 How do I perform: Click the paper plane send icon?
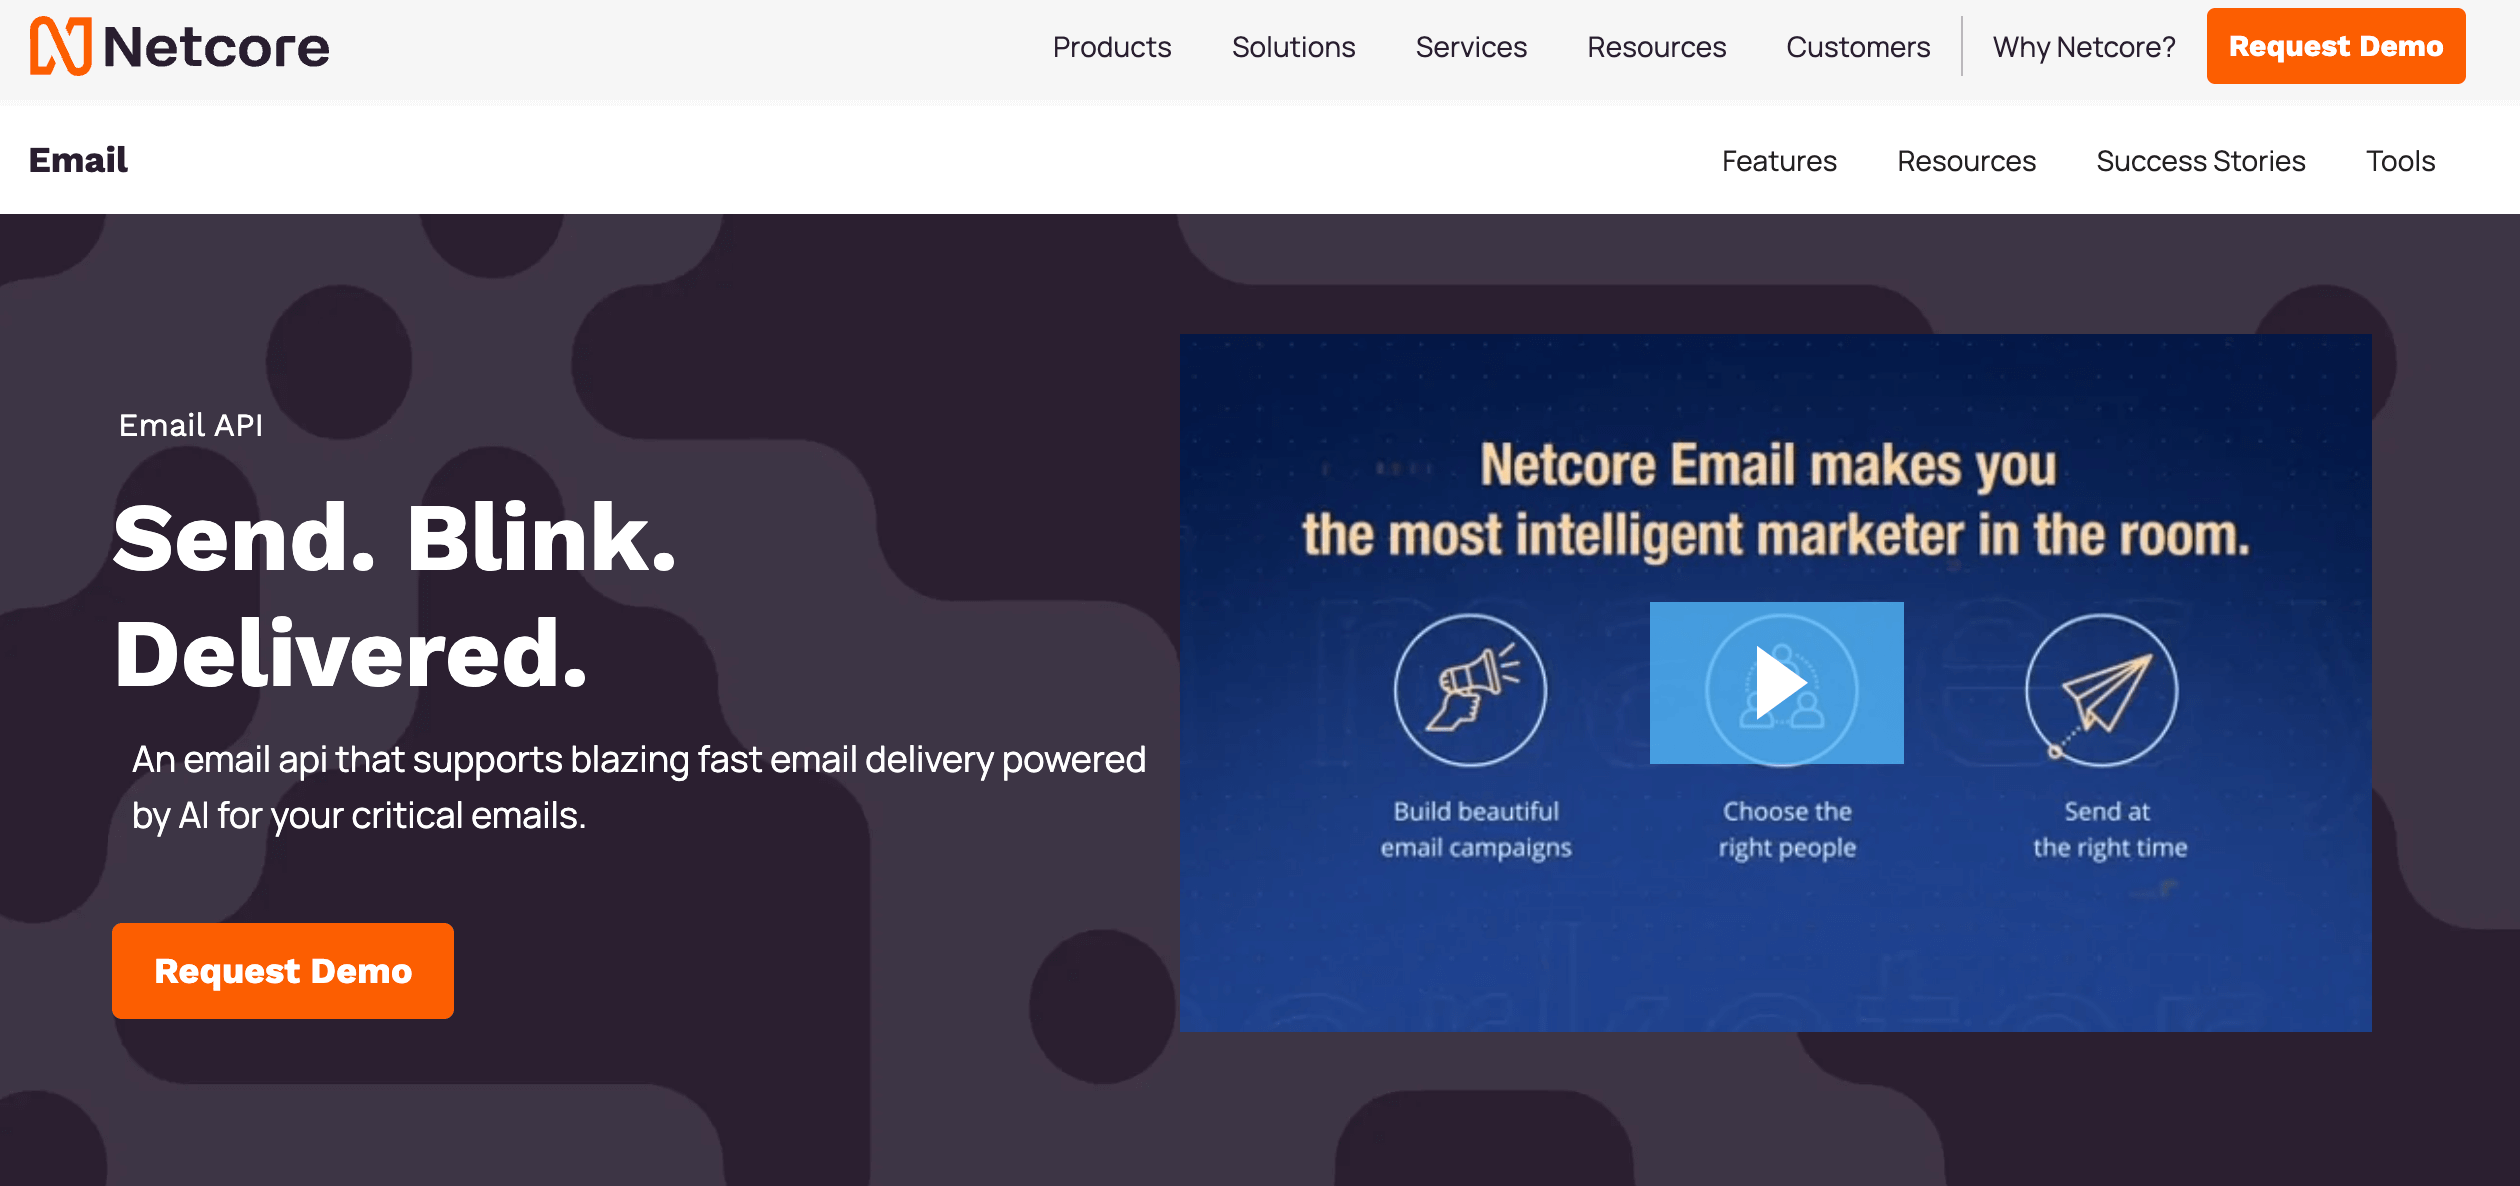point(2102,690)
